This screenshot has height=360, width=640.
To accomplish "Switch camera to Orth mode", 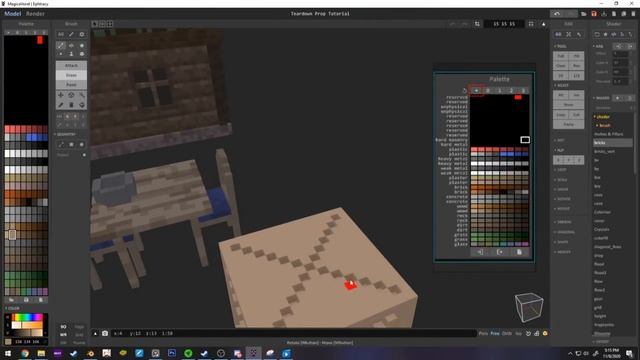I will (507, 333).
